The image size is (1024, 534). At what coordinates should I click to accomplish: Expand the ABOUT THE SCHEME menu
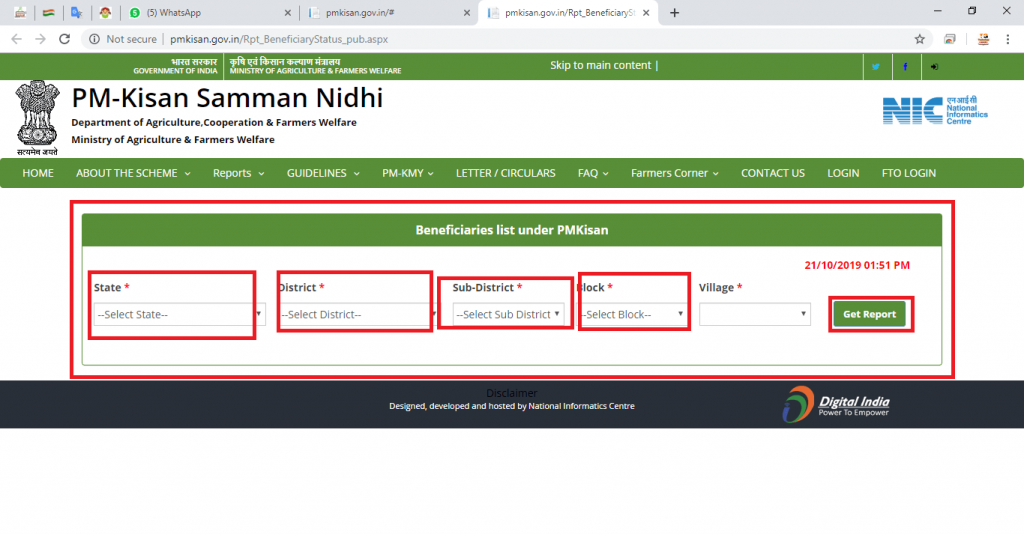click(x=133, y=173)
